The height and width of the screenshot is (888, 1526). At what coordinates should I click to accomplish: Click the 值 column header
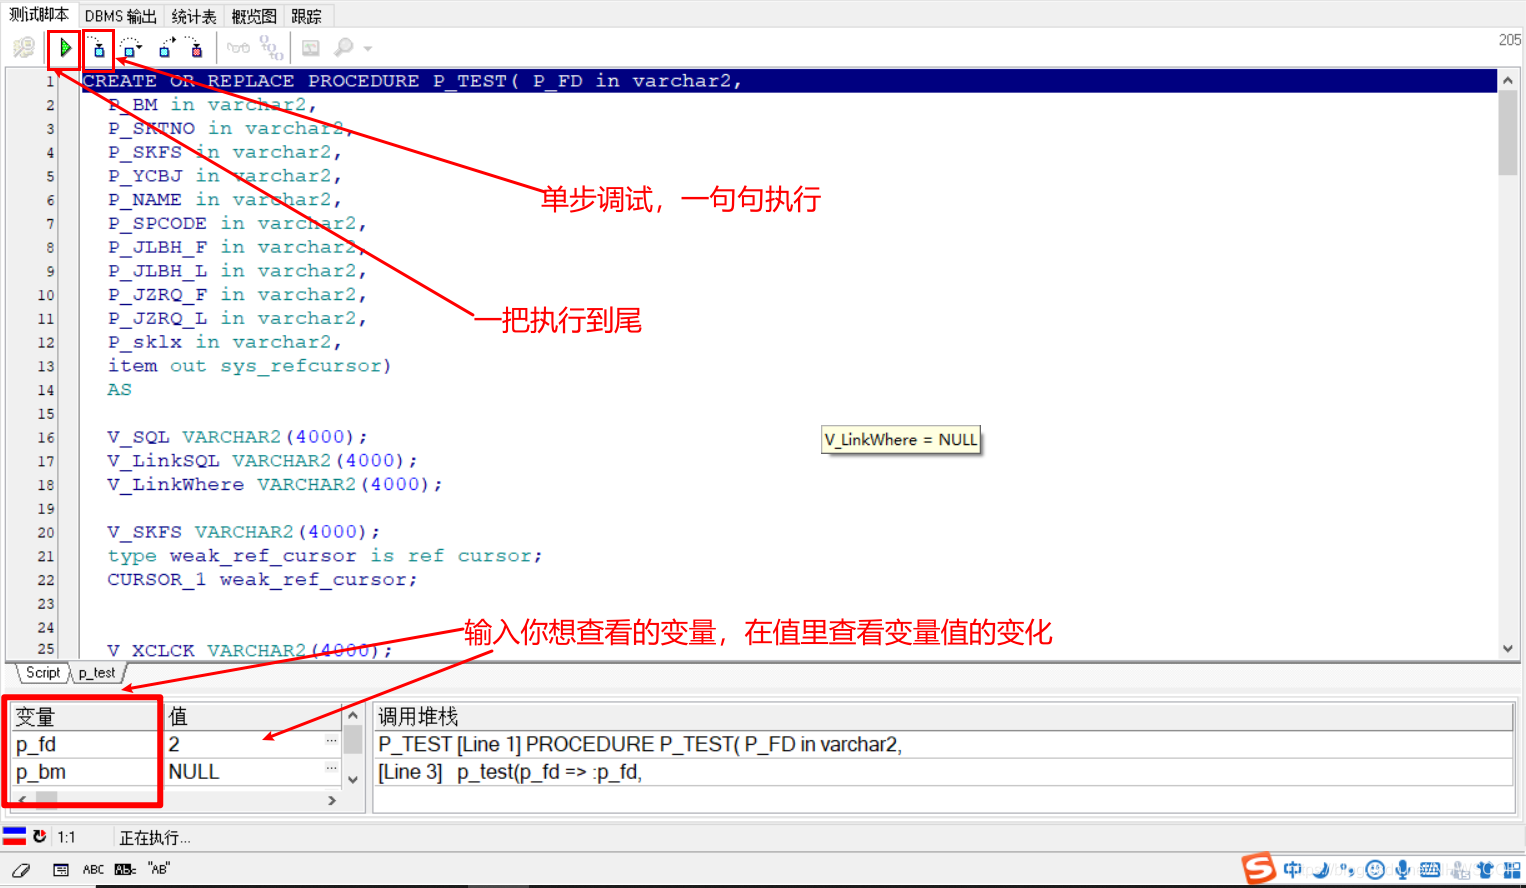tap(252, 717)
